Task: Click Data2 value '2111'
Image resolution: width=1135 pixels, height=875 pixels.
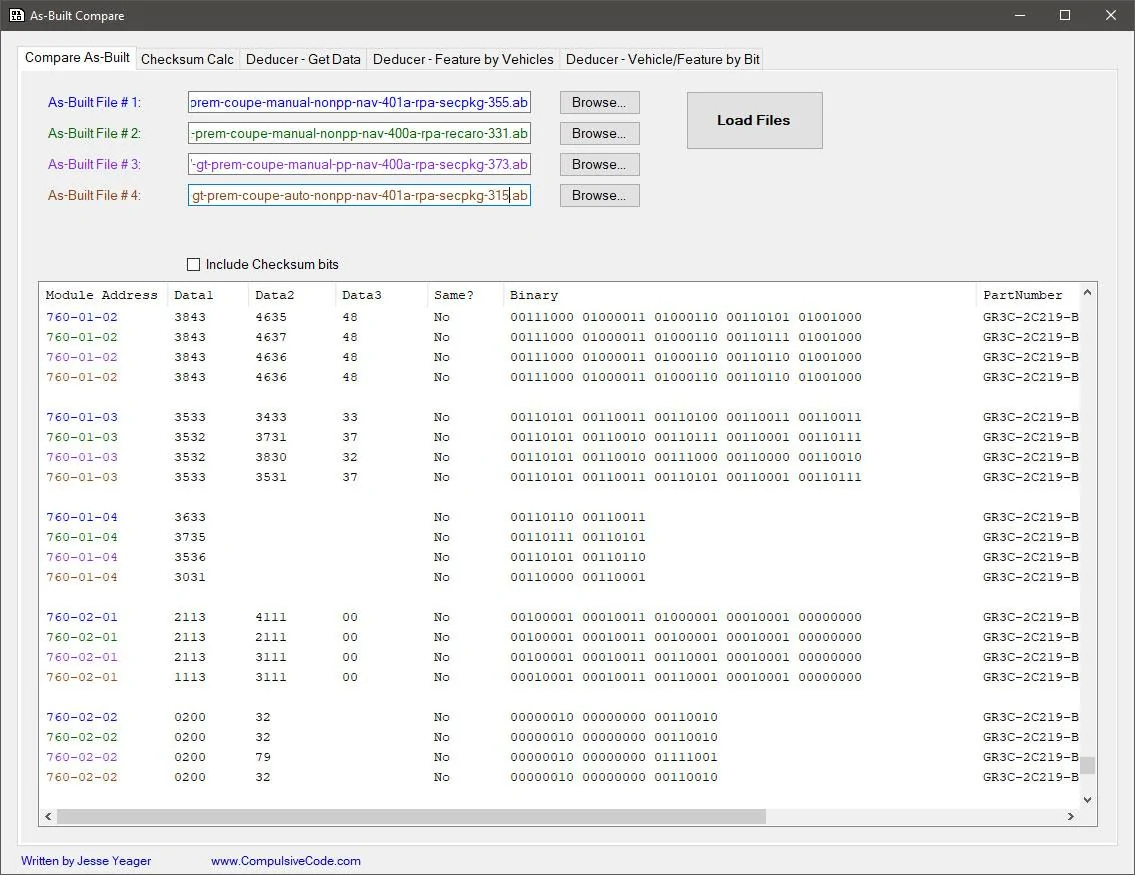Action: coord(271,638)
